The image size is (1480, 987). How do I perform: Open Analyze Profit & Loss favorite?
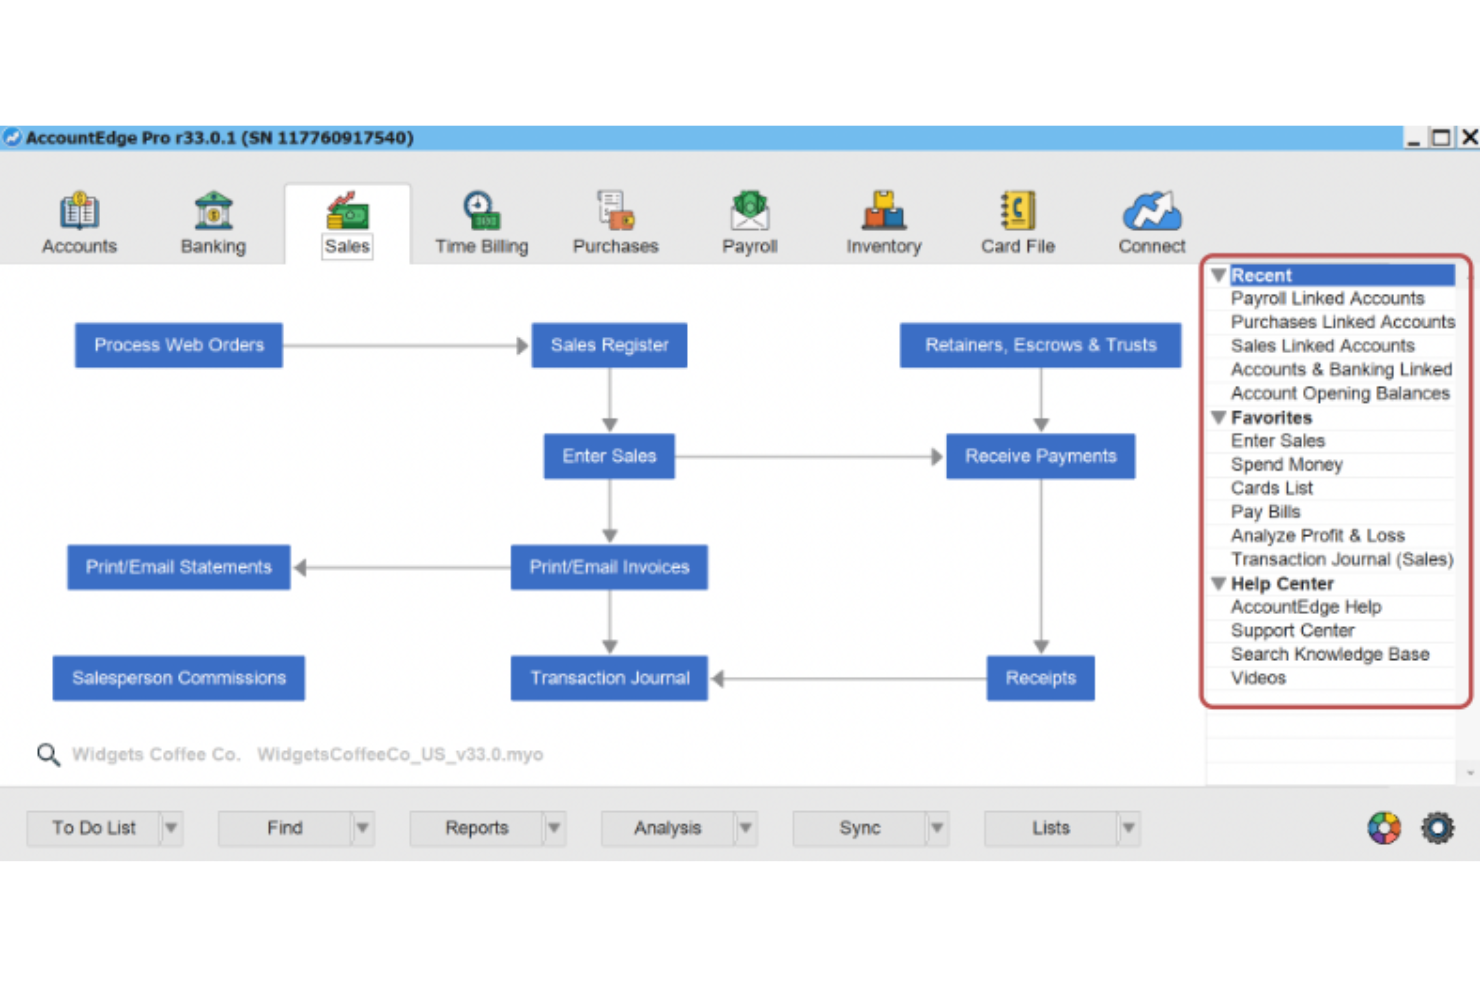pos(1317,536)
